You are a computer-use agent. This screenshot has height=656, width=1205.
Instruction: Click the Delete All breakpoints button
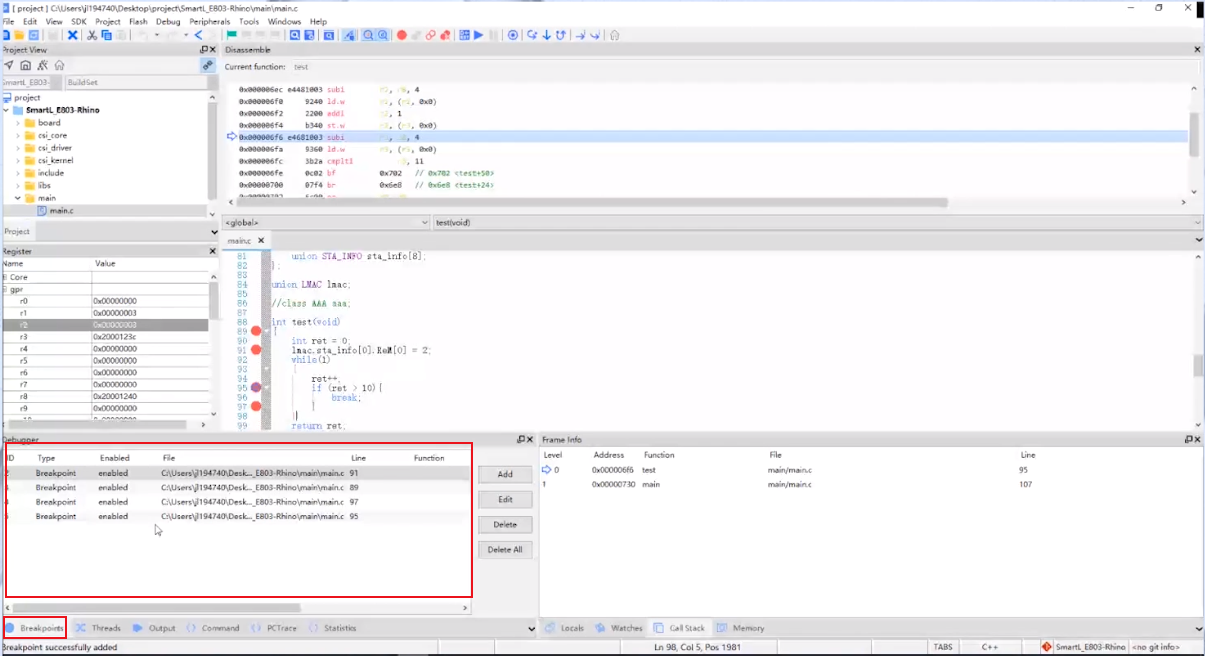pyautogui.click(x=505, y=549)
